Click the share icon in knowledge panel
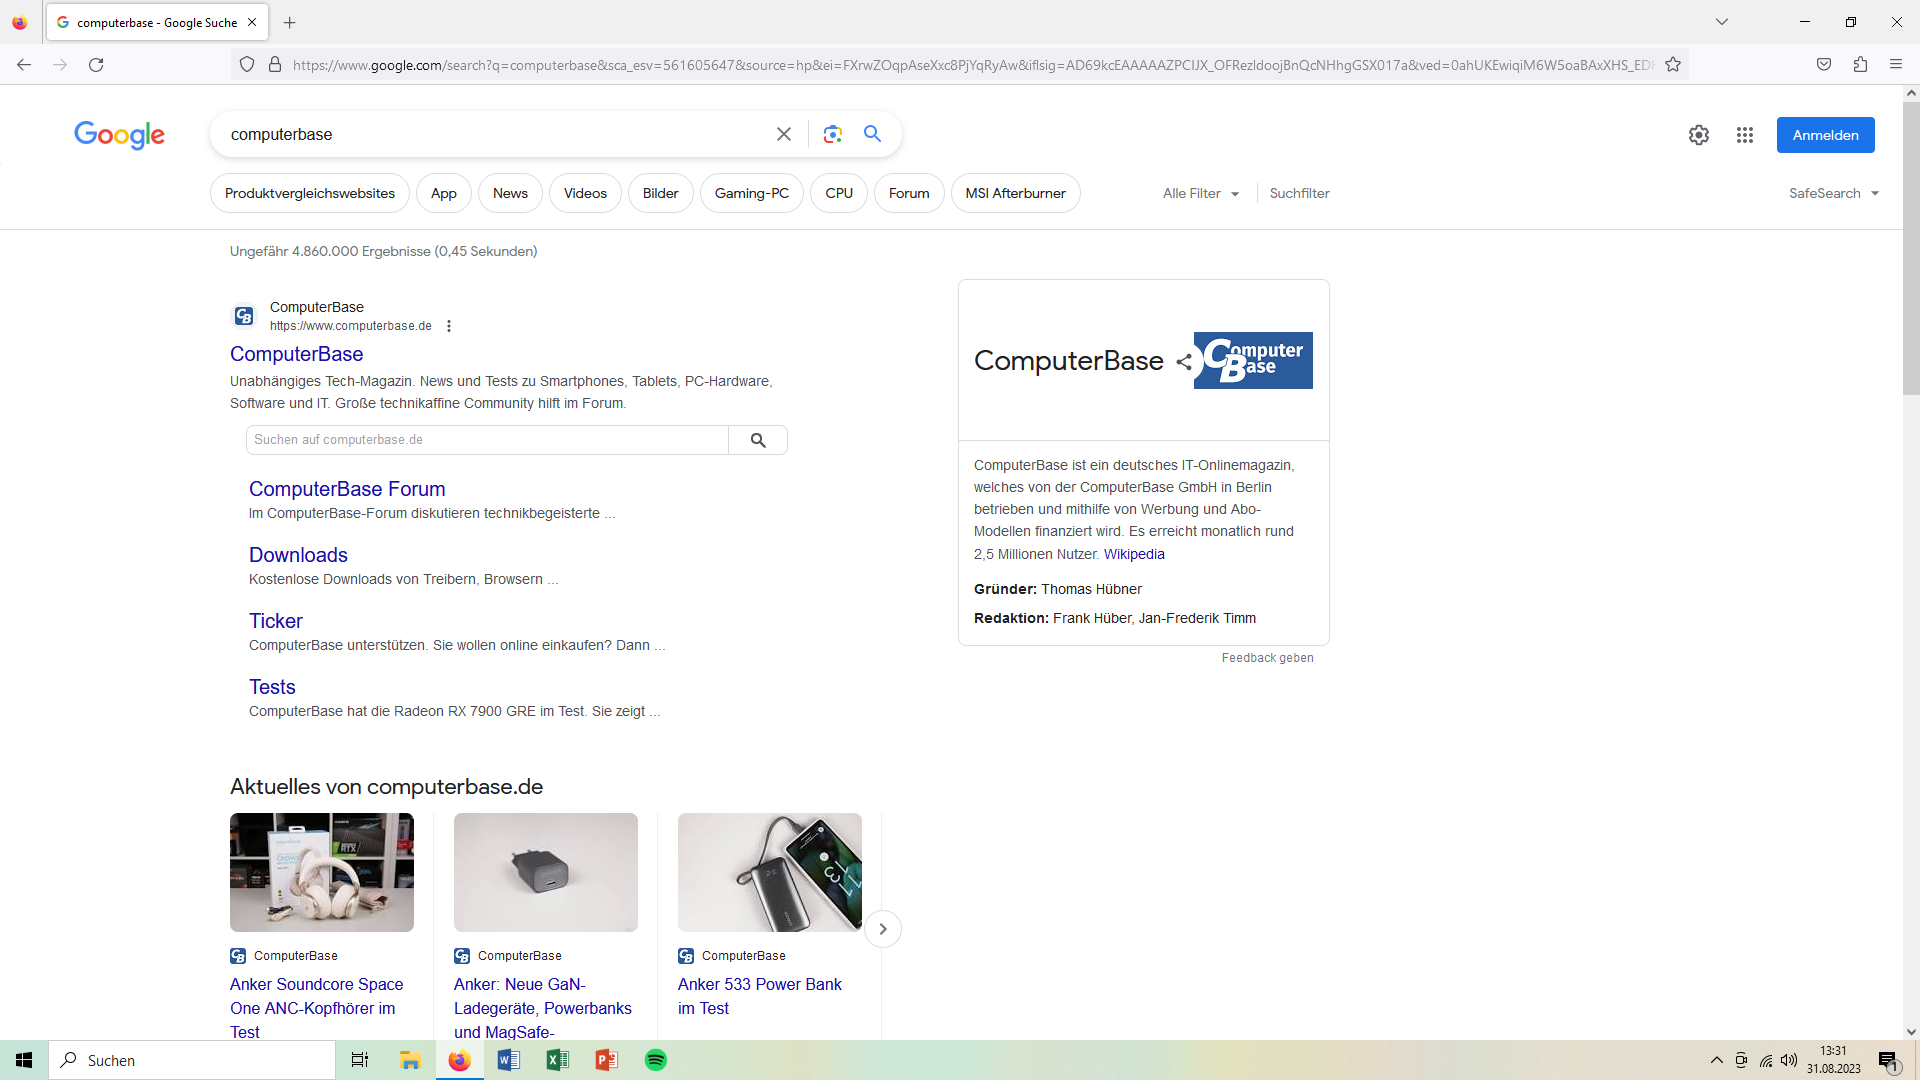The width and height of the screenshot is (1920, 1080). click(x=1184, y=362)
